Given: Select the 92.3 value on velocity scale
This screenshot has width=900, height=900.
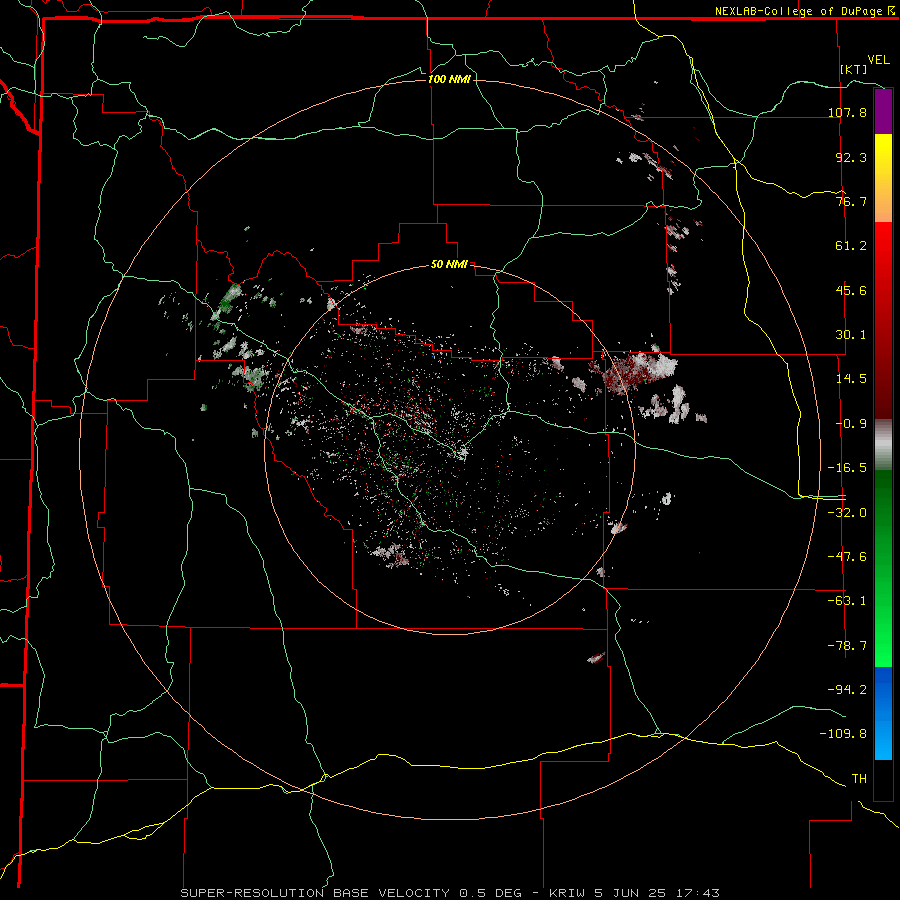Looking at the screenshot, I should pyautogui.click(x=851, y=157).
